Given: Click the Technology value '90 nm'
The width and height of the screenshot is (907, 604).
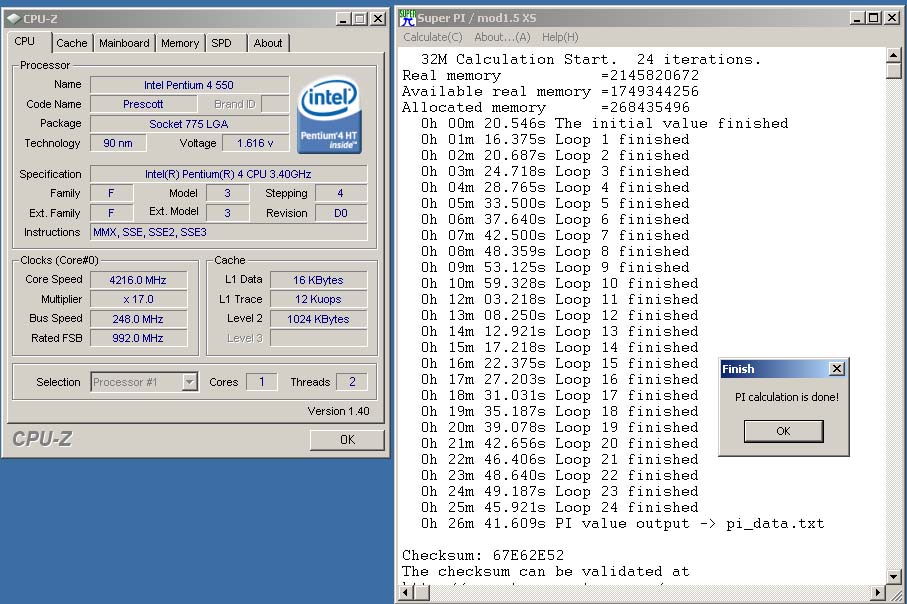Looking at the screenshot, I should click(118, 143).
